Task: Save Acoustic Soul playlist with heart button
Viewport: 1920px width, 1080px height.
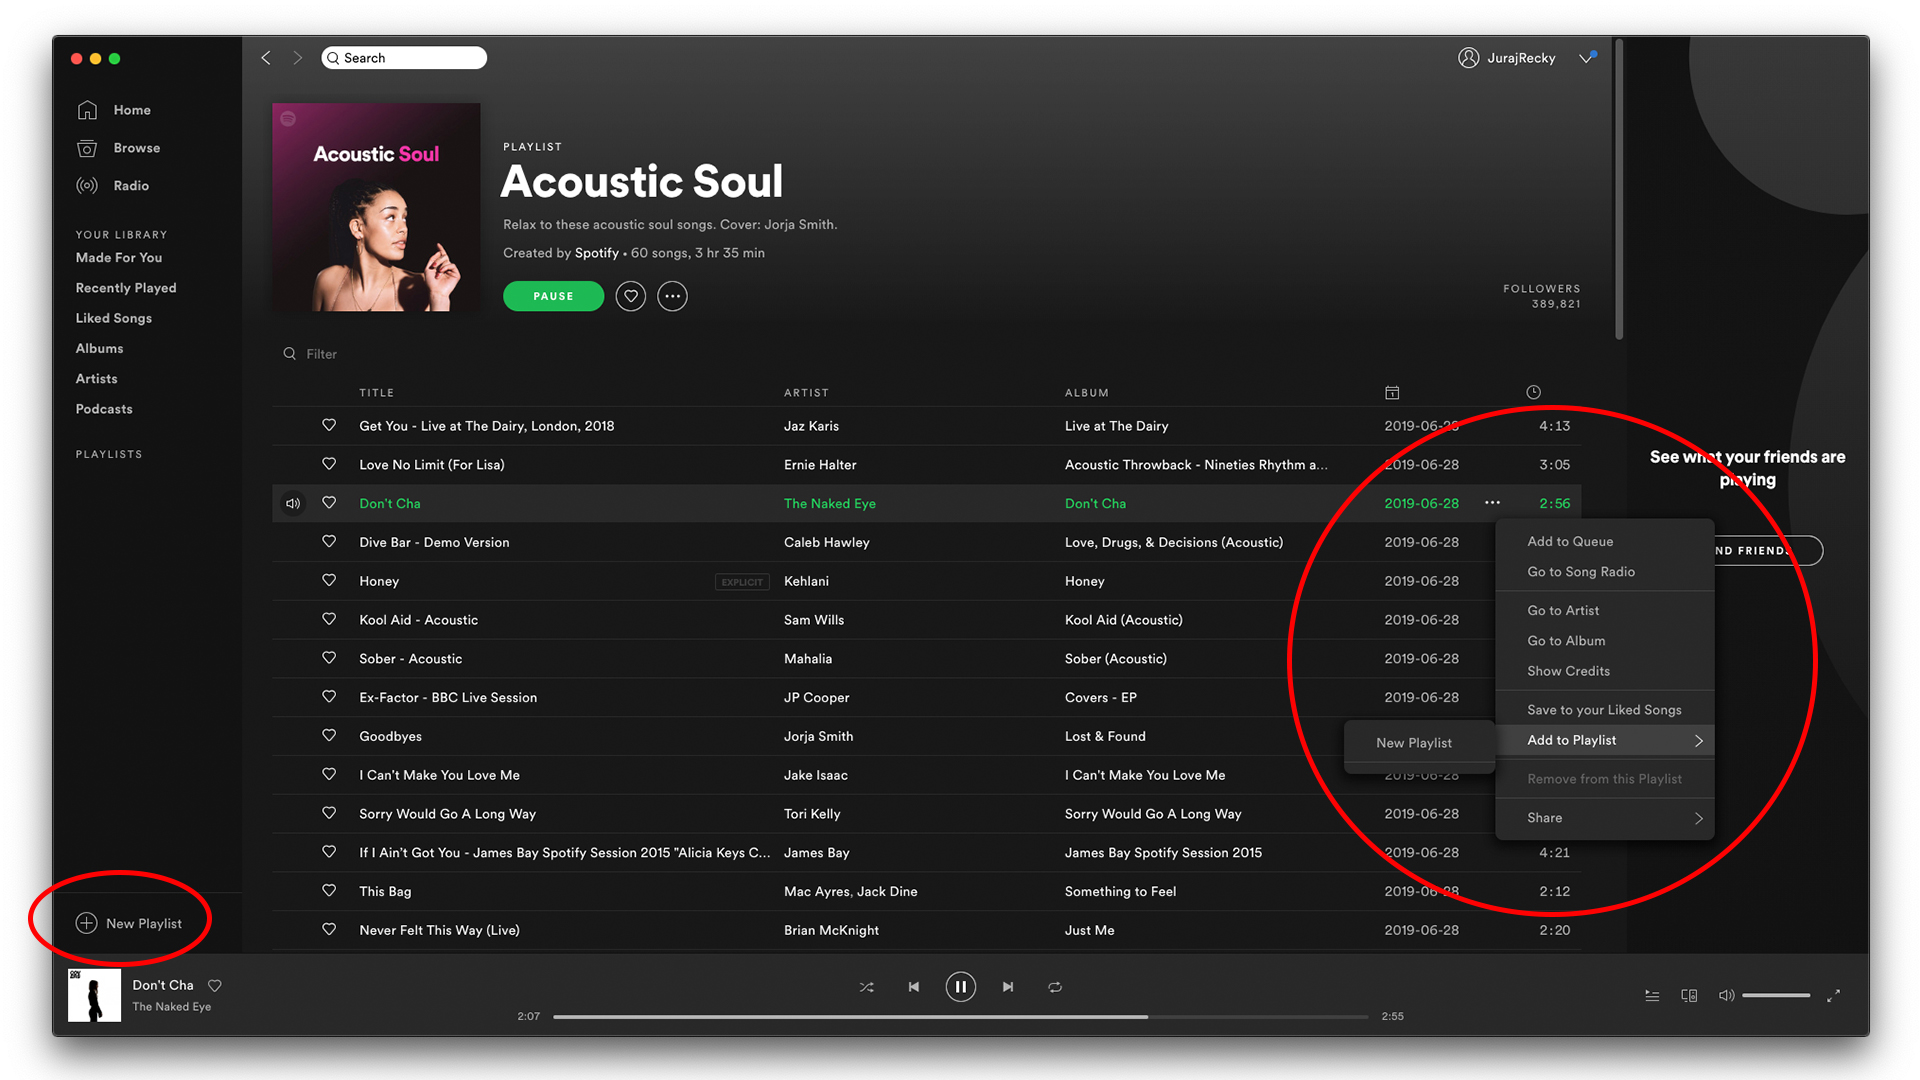Action: pyautogui.click(x=630, y=296)
